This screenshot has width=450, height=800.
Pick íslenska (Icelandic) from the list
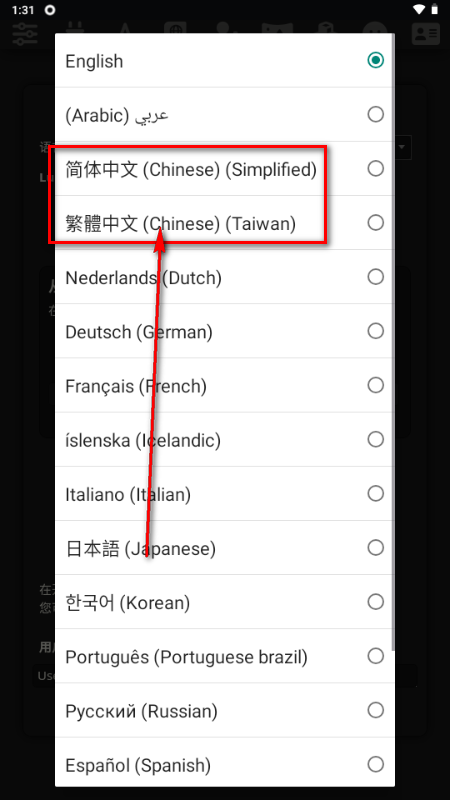224,439
